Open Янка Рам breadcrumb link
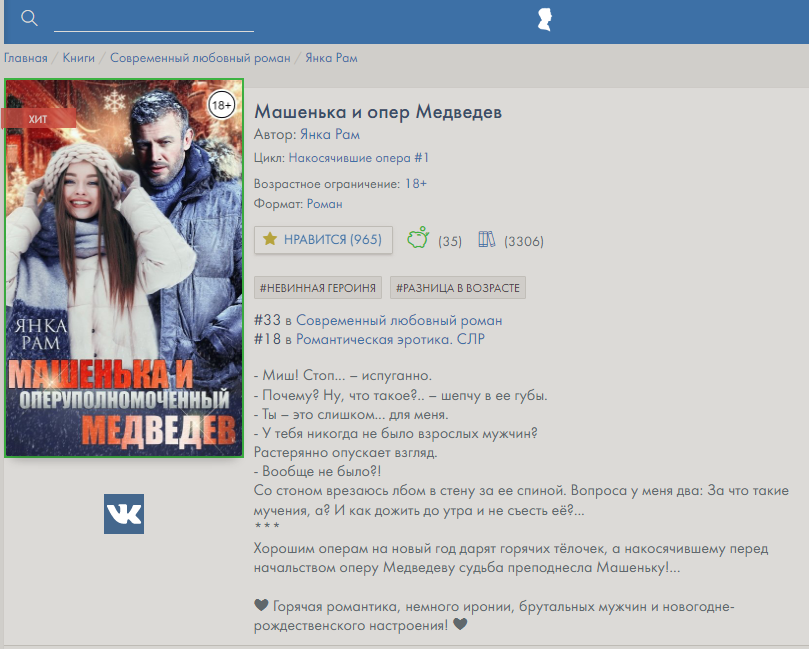 coord(331,58)
